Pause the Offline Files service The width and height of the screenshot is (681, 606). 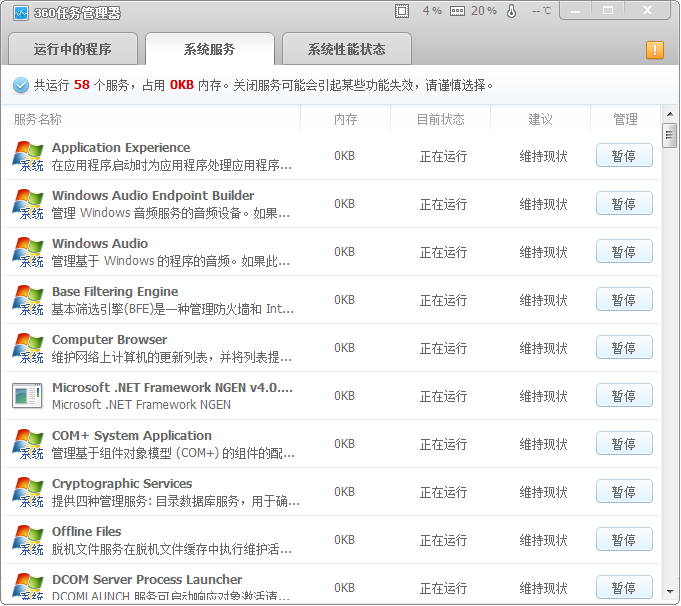(624, 540)
